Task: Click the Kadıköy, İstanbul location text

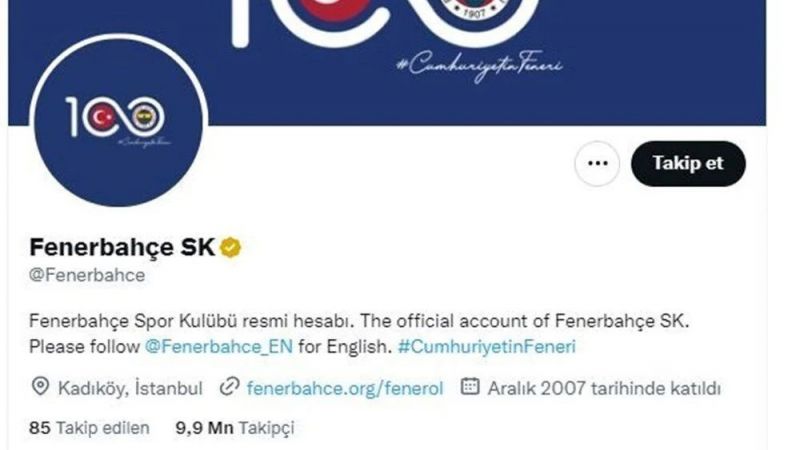Action: point(130,389)
